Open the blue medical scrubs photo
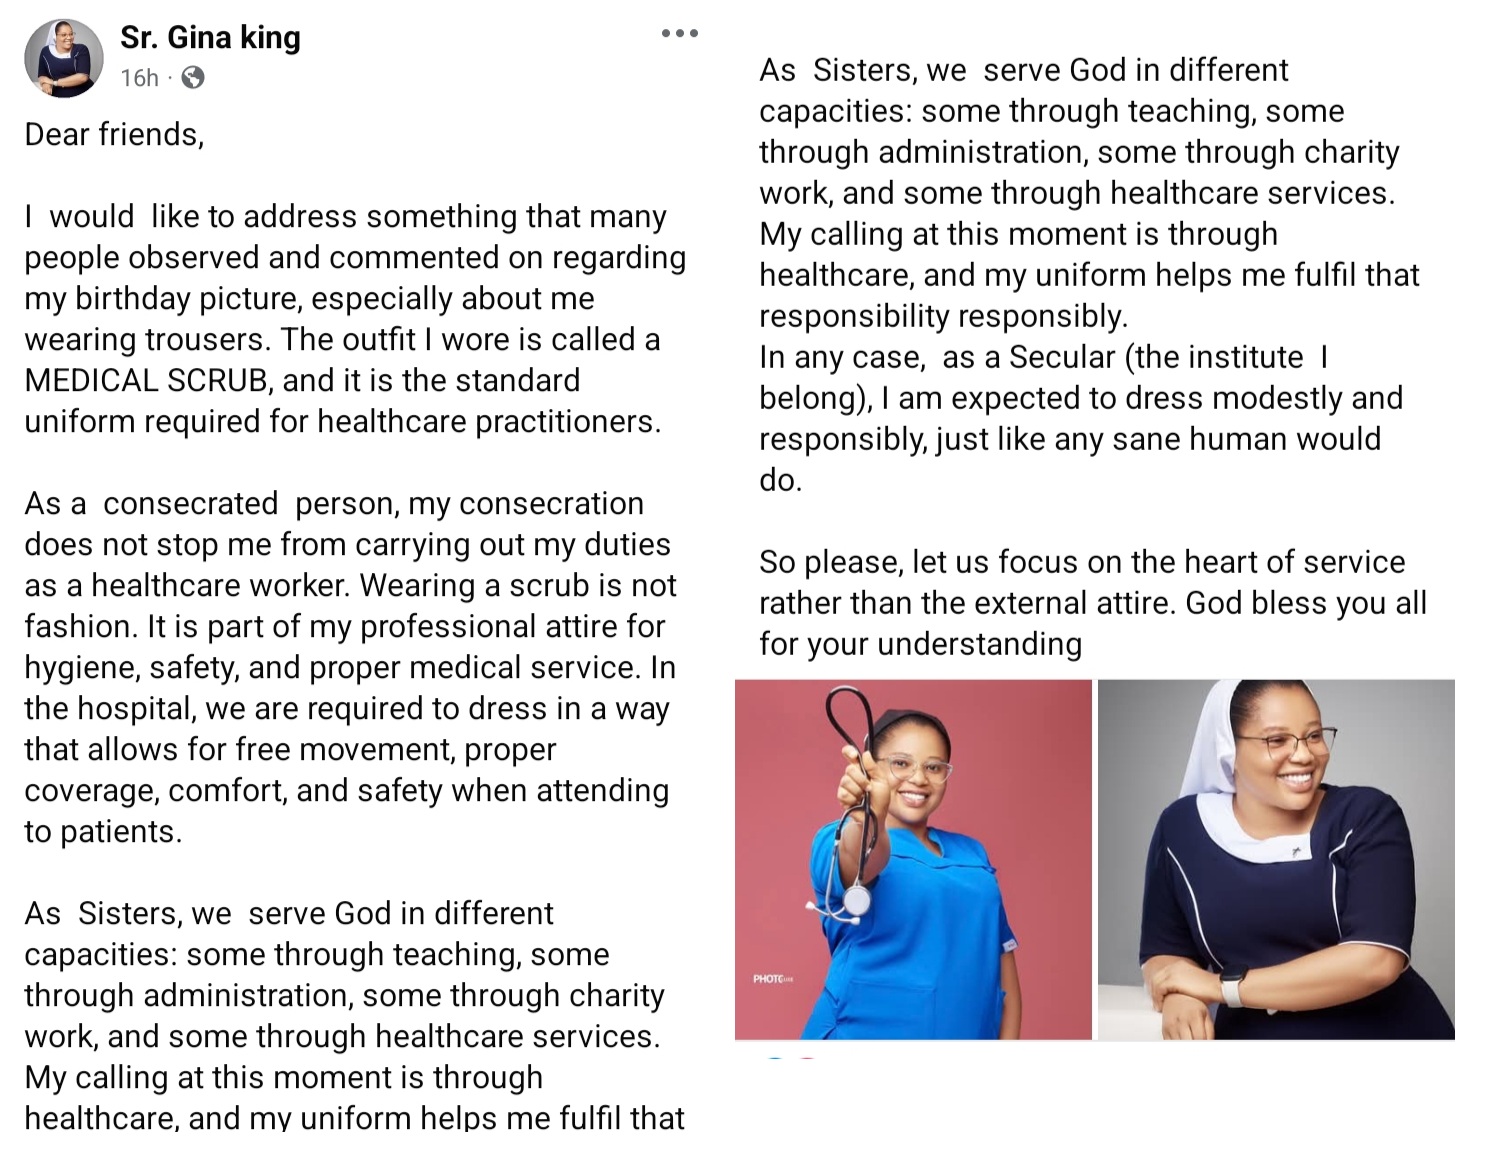The width and height of the screenshot is (1500, 1150). click(912, 860)
